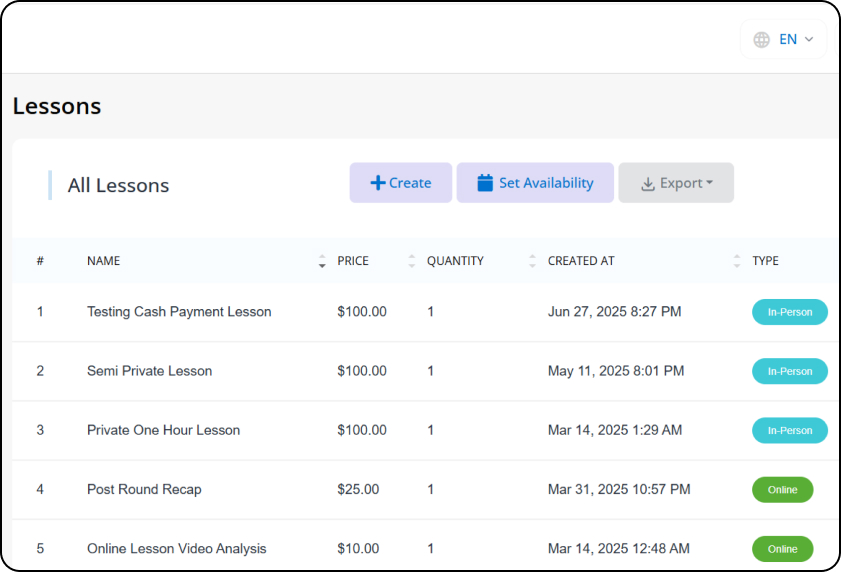Sort by Quantity column arrows
The width and height of the screenshot is (841, 572).
tap(532, 261)
